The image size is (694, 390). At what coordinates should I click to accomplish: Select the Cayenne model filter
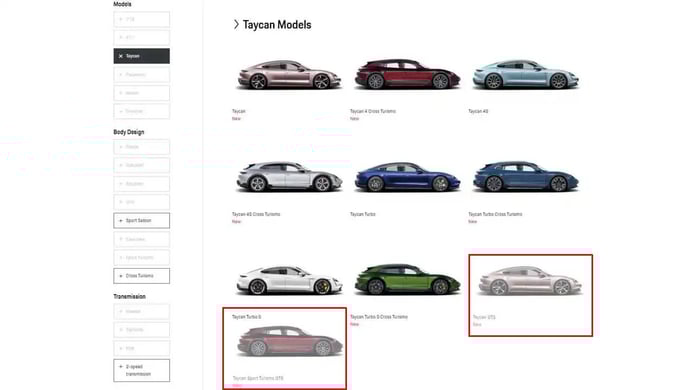click(141, 111)
